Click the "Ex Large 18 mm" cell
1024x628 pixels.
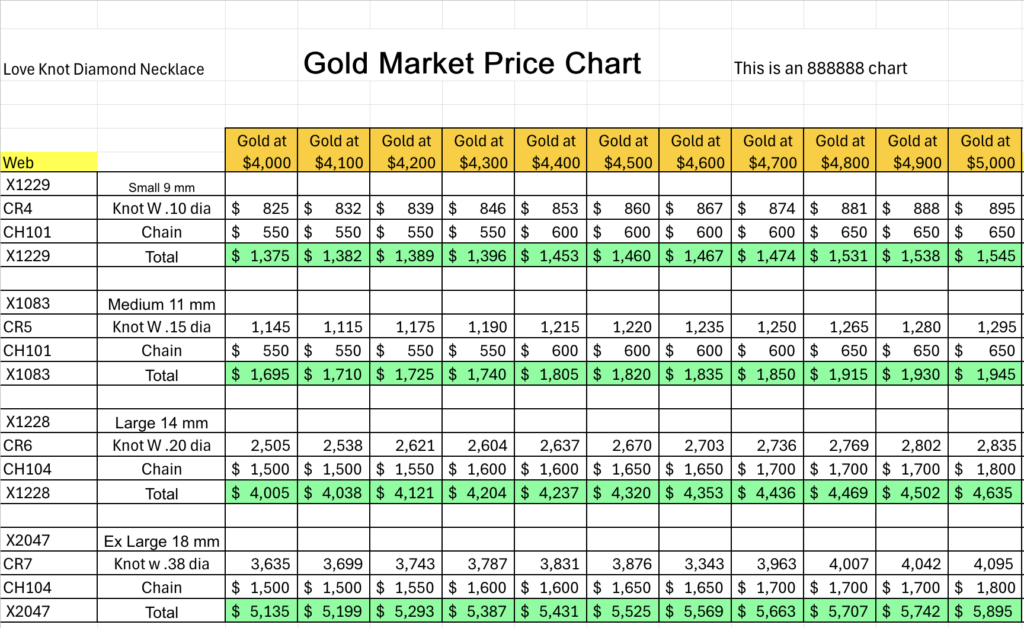161,541
